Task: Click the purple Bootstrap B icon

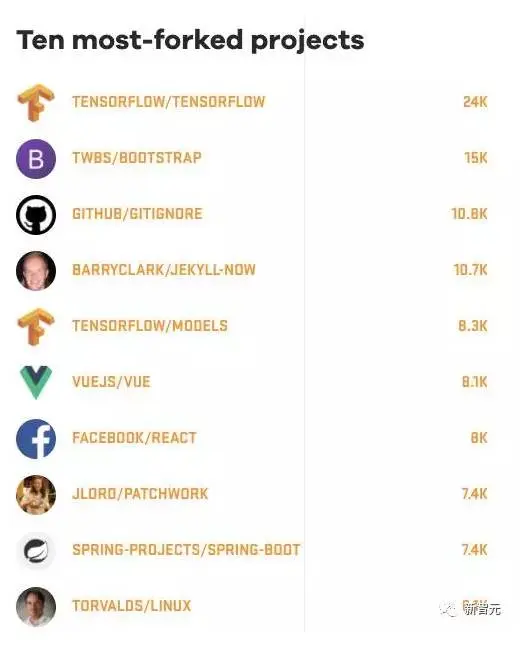Action: pos(36,159)
